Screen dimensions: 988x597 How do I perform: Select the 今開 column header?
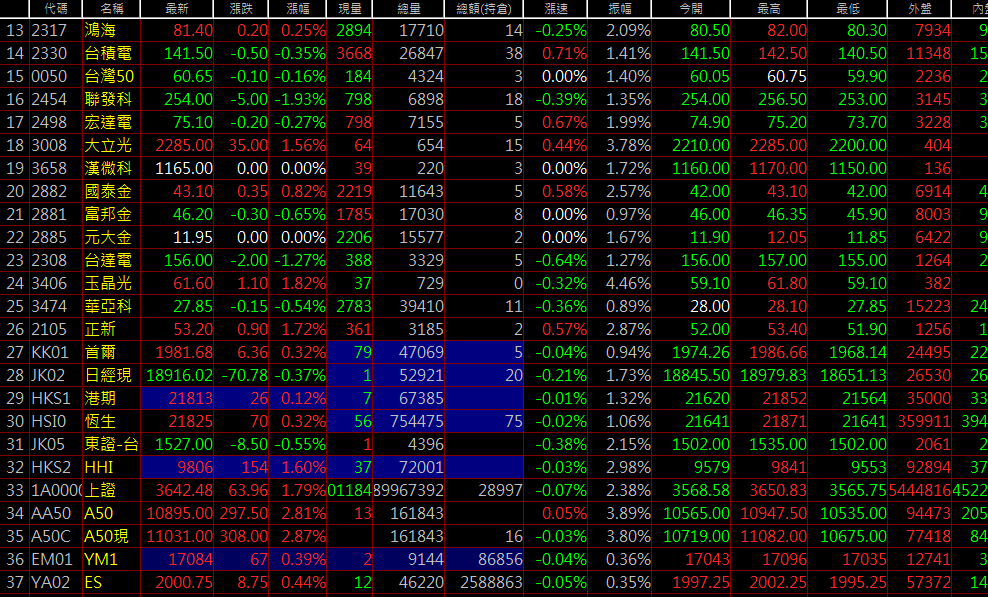click(x=691, y=9)
